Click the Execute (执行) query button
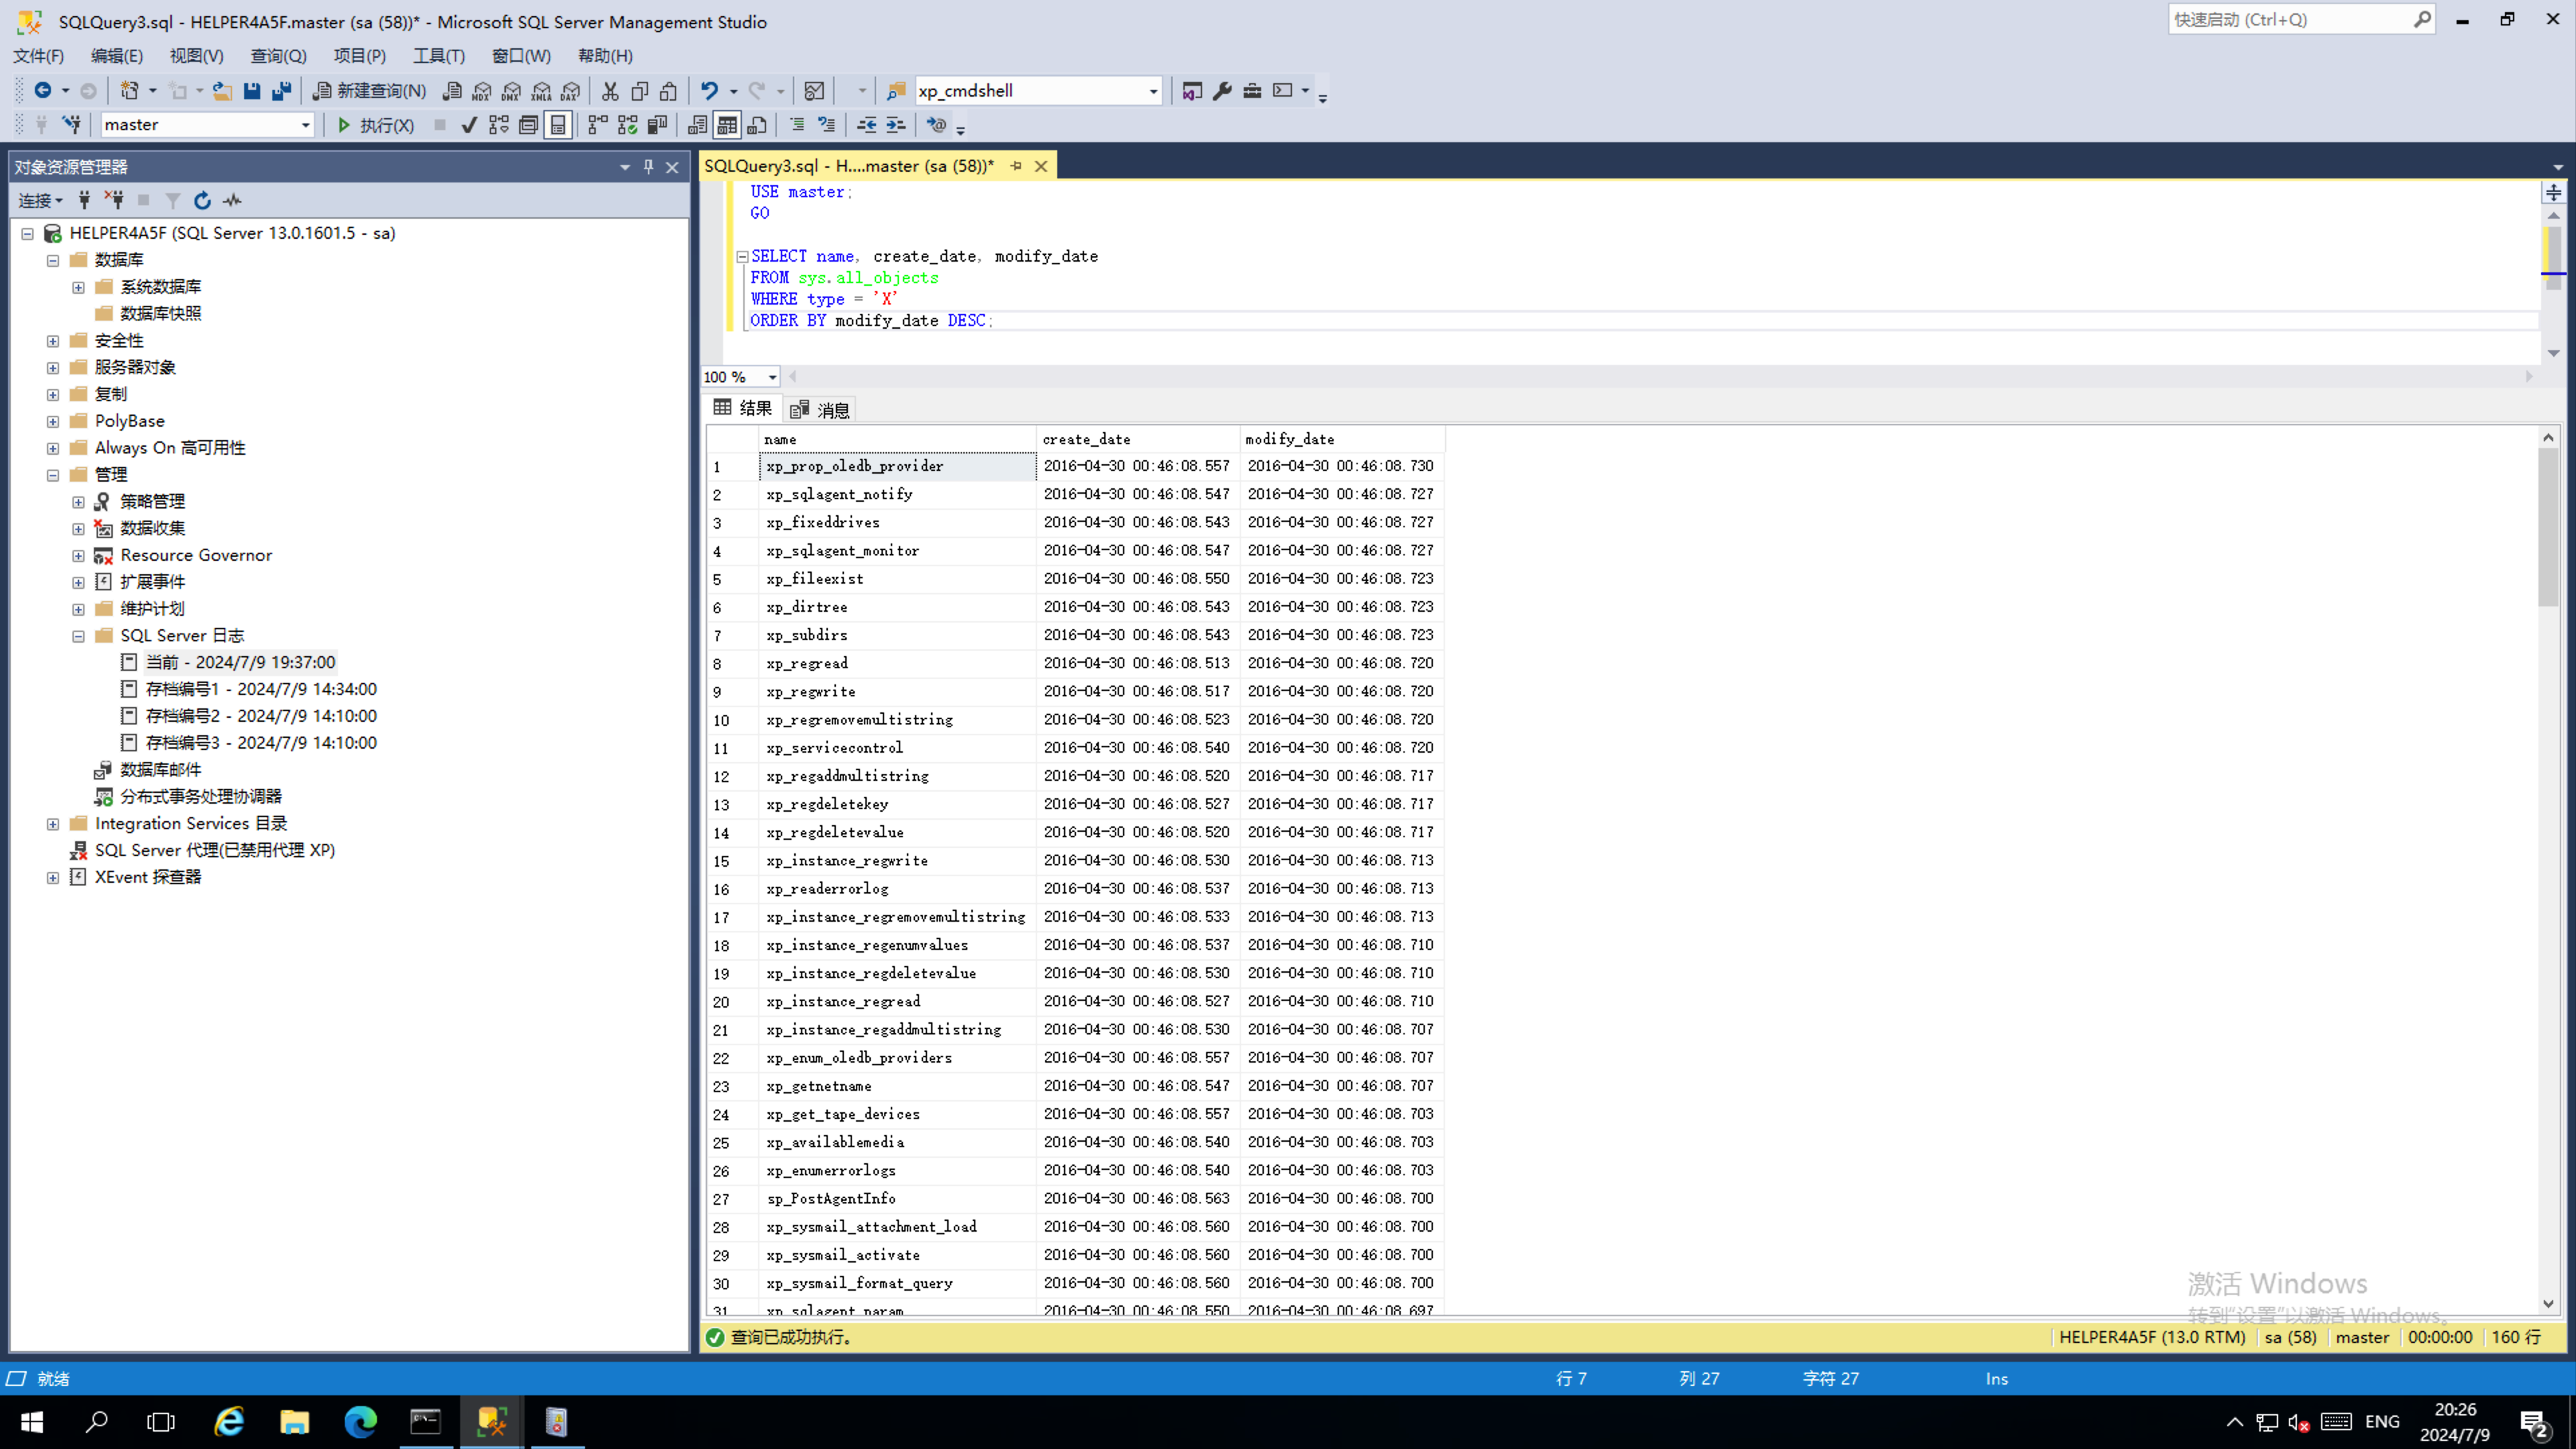 pyautogui.click(x=375, y=125)
